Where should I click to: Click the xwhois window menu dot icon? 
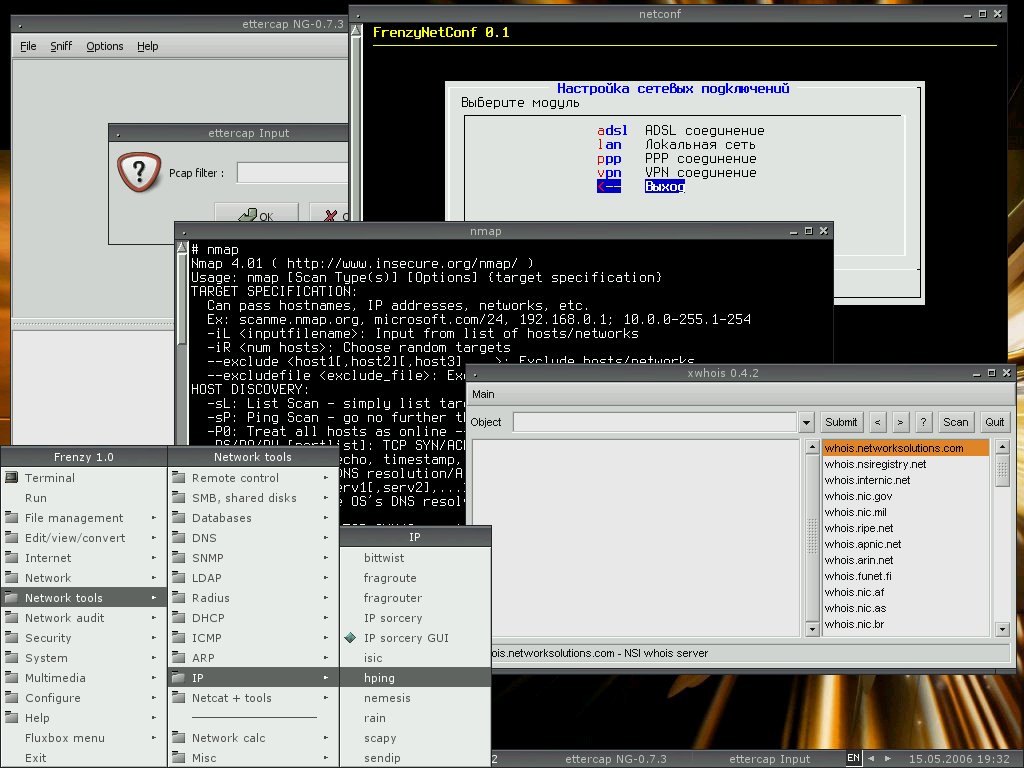(475, 374)
